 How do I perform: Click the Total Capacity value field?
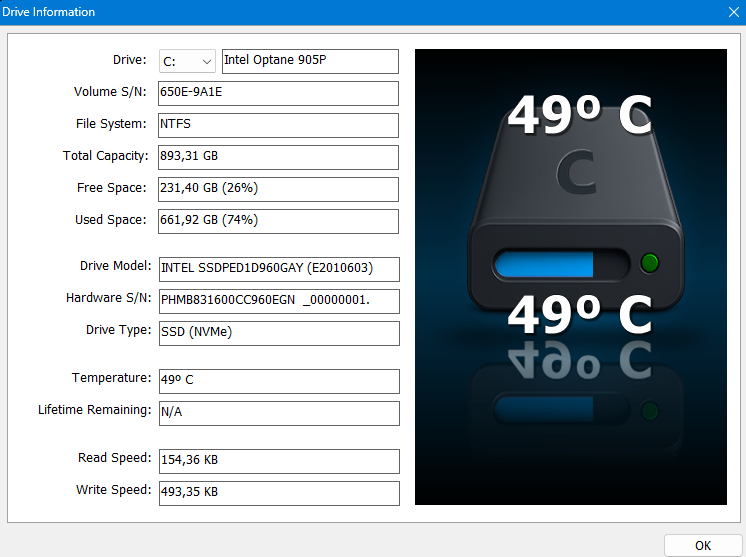pyautogui.click(x=278, y=157)
